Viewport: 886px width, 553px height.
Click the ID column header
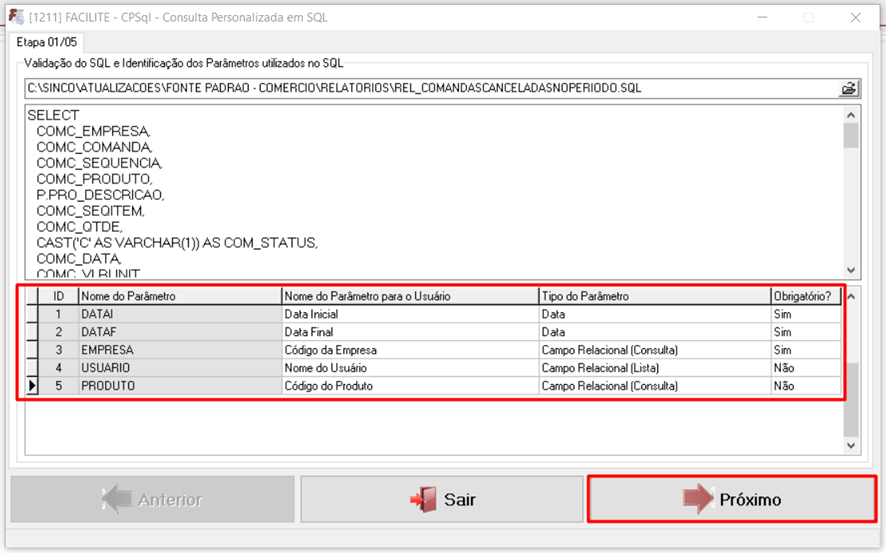click(x=58, y=296)
